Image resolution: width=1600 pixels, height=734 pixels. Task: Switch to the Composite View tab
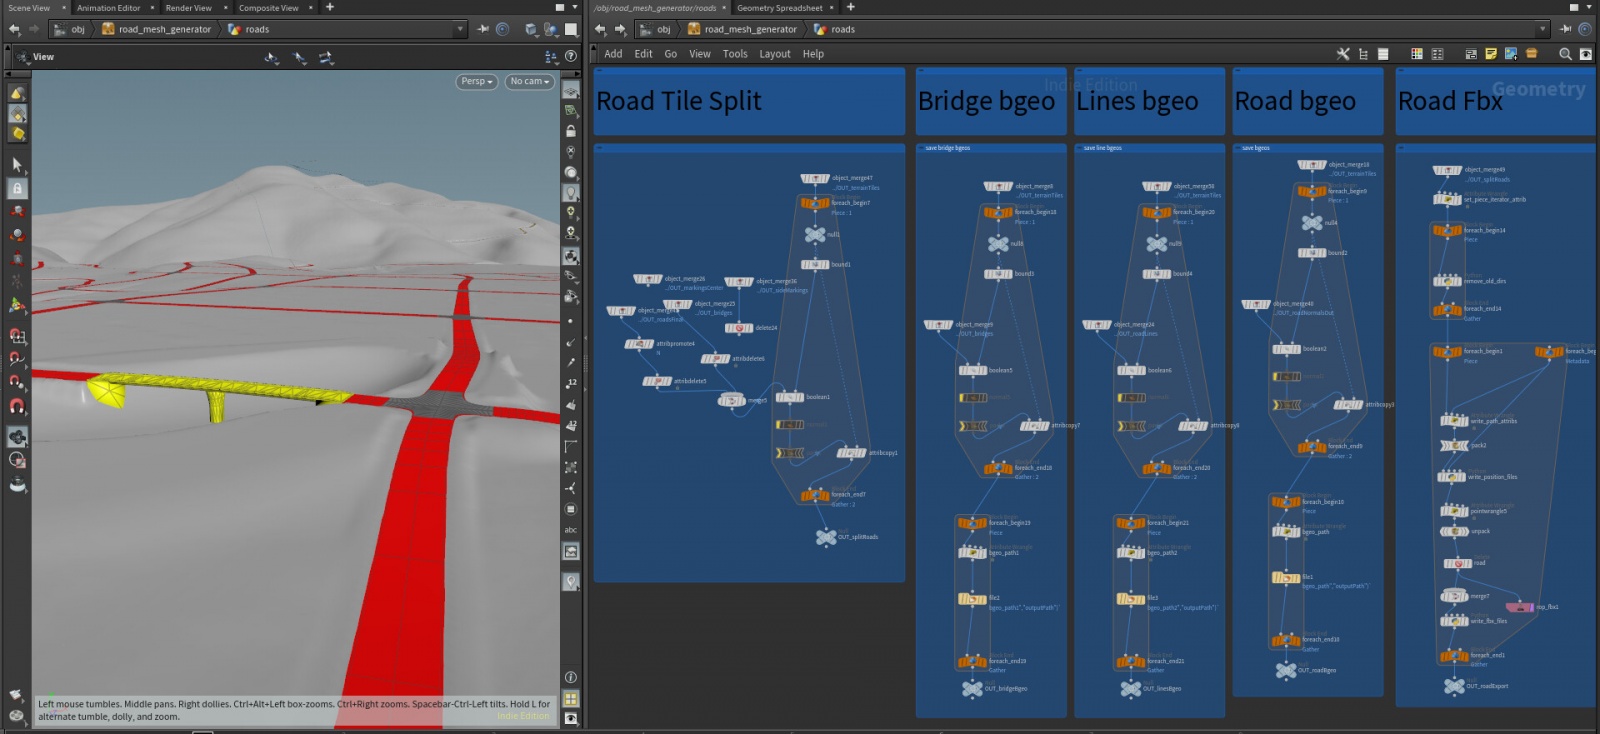pyautogui.click(x=268, y=7)
